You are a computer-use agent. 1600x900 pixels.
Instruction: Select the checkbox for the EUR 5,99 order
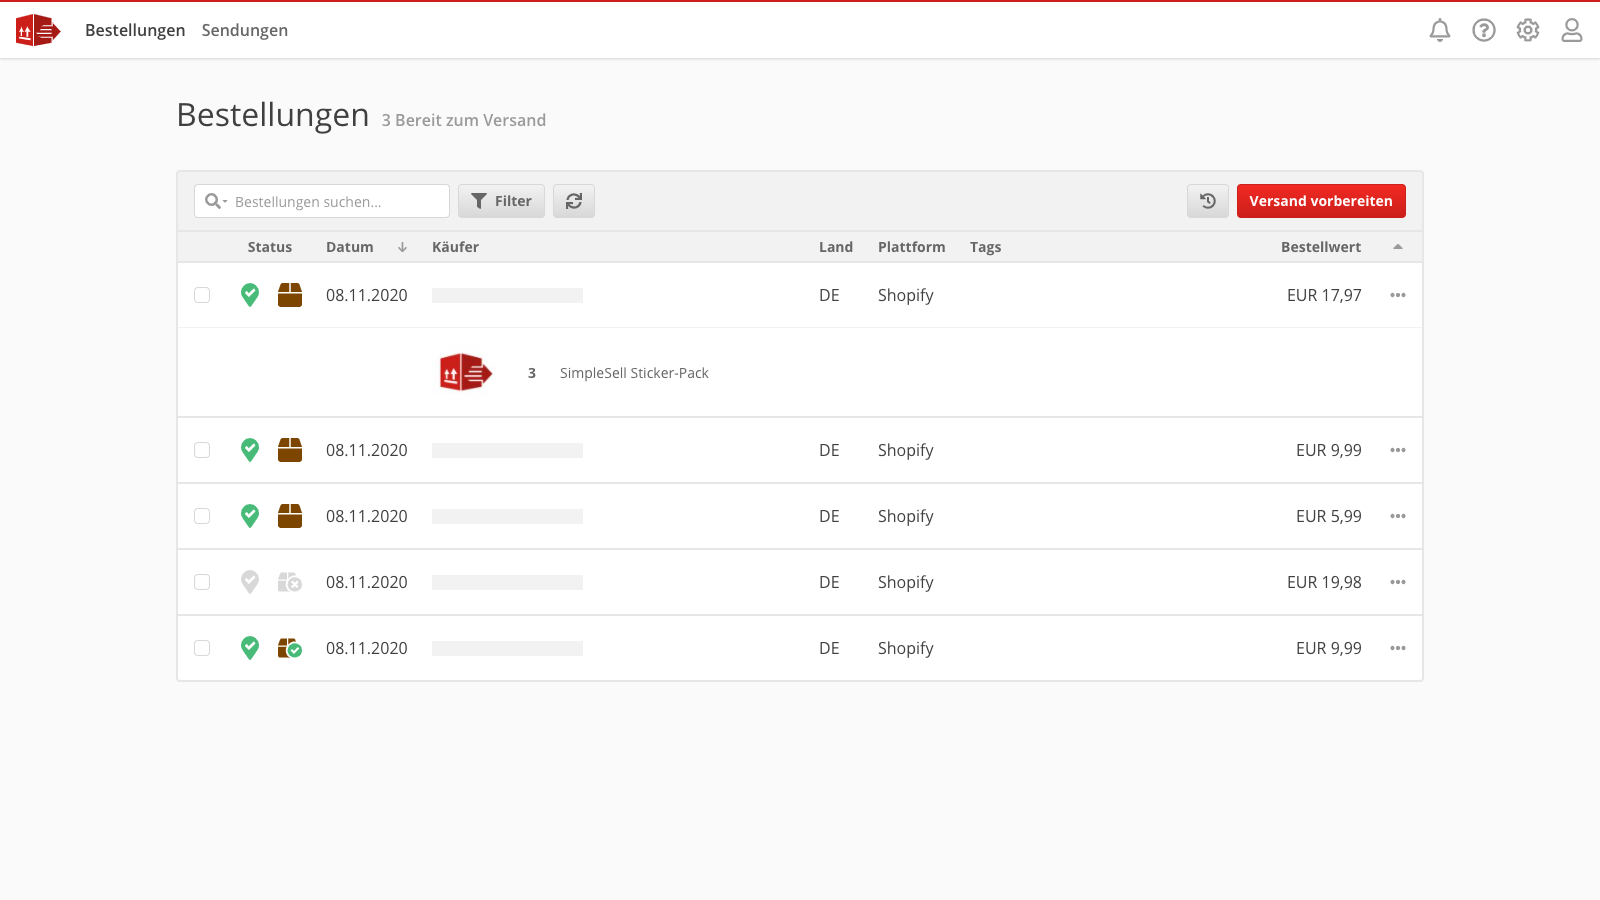[x=202, y=516]
